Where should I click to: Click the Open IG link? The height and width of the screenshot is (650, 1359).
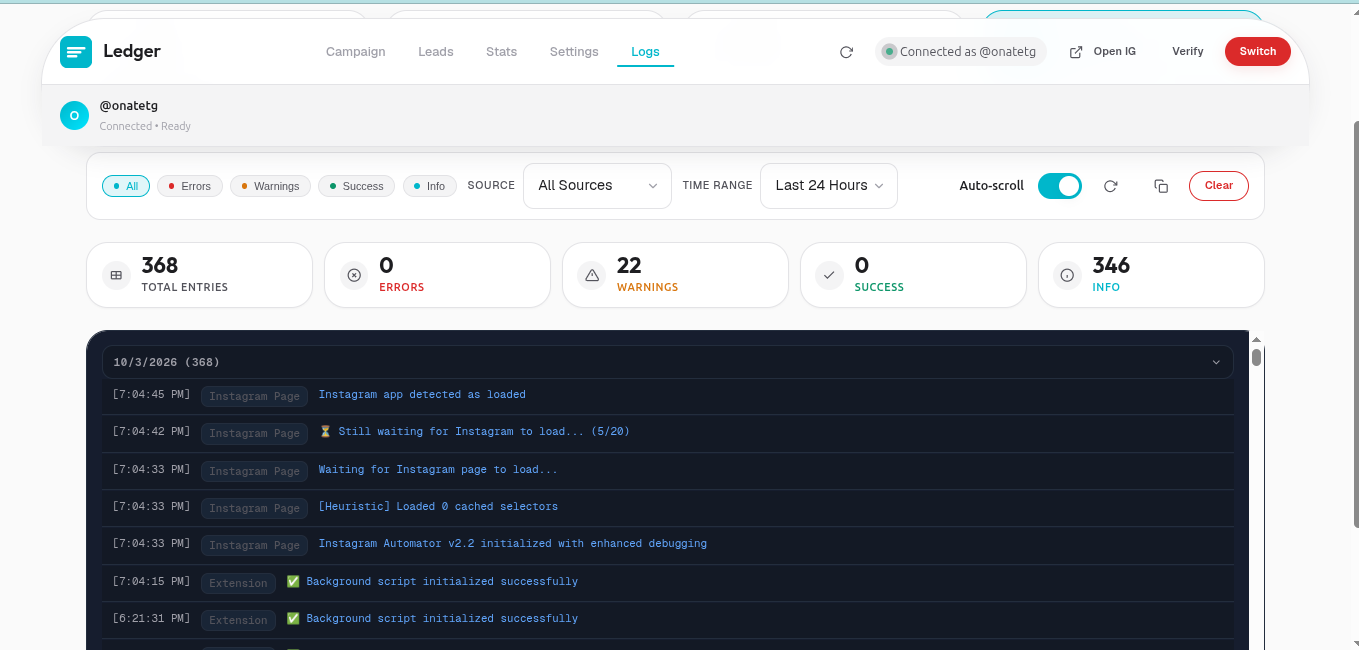[x=1103, y=52]
